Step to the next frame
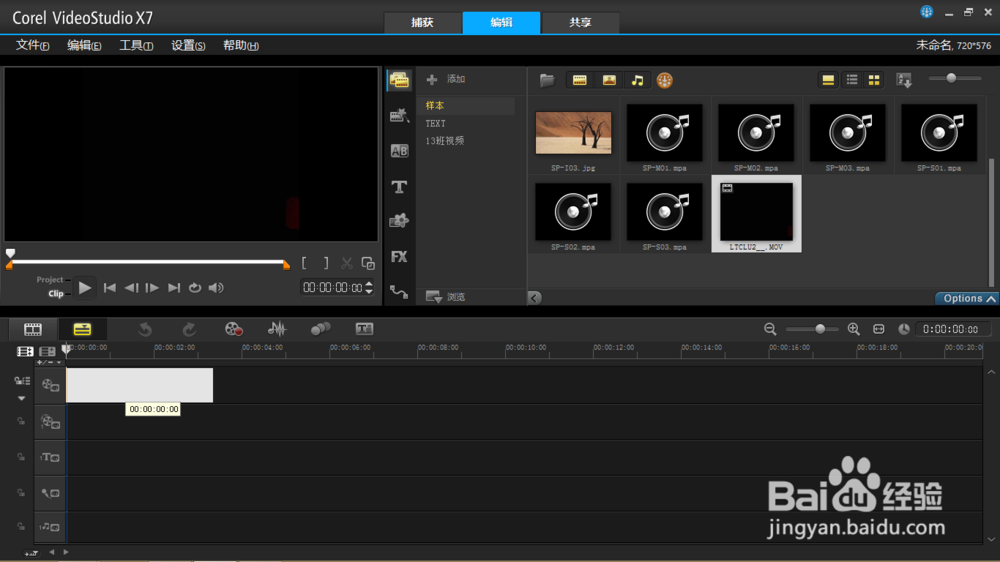Image resolution: width=1000 pixels, height=562 pixels. (x=152, y=288)
